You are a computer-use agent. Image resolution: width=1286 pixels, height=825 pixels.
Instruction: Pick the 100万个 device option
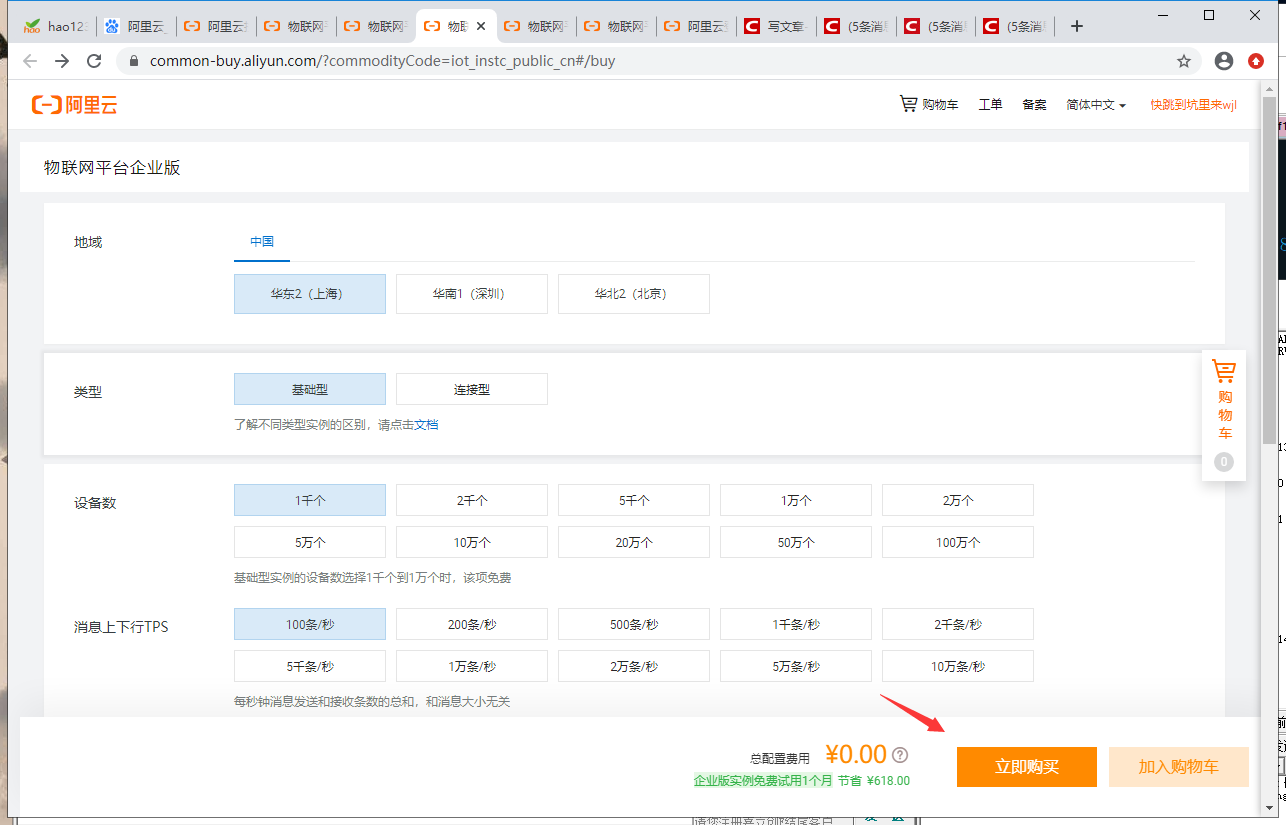point(958,542)
